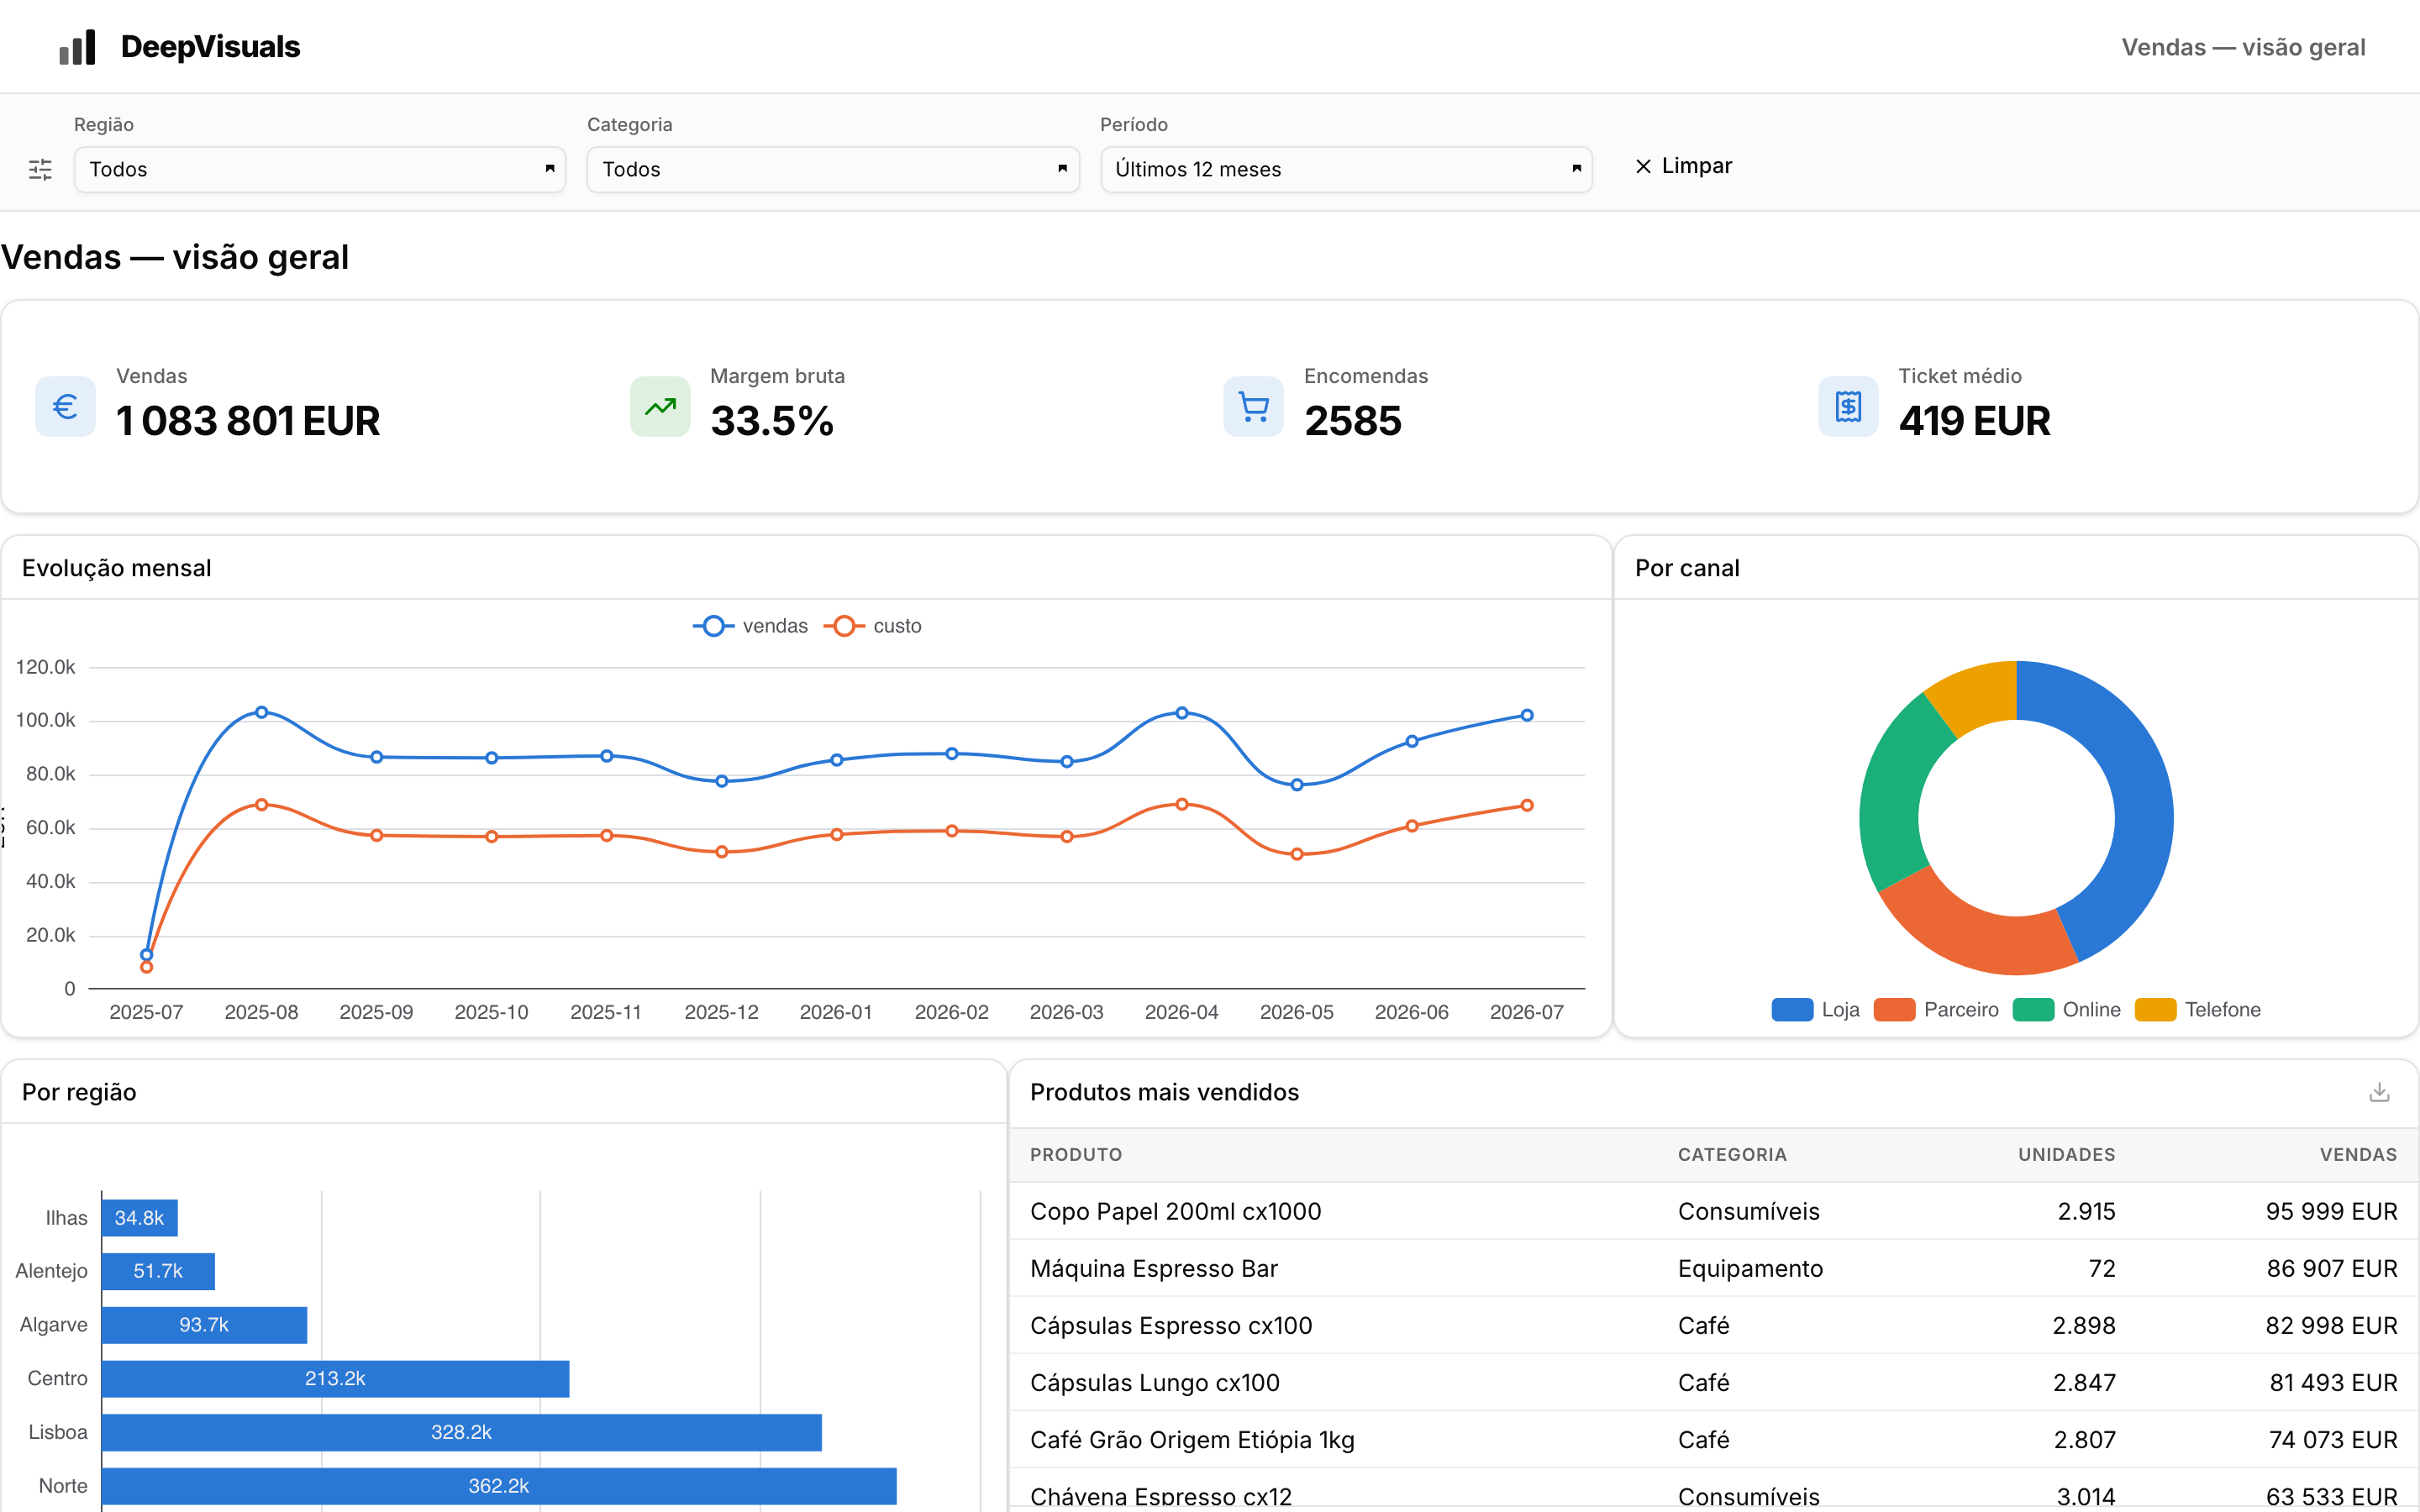
Task: Click the Por região panel title
Action: (x=79, y=1092)
